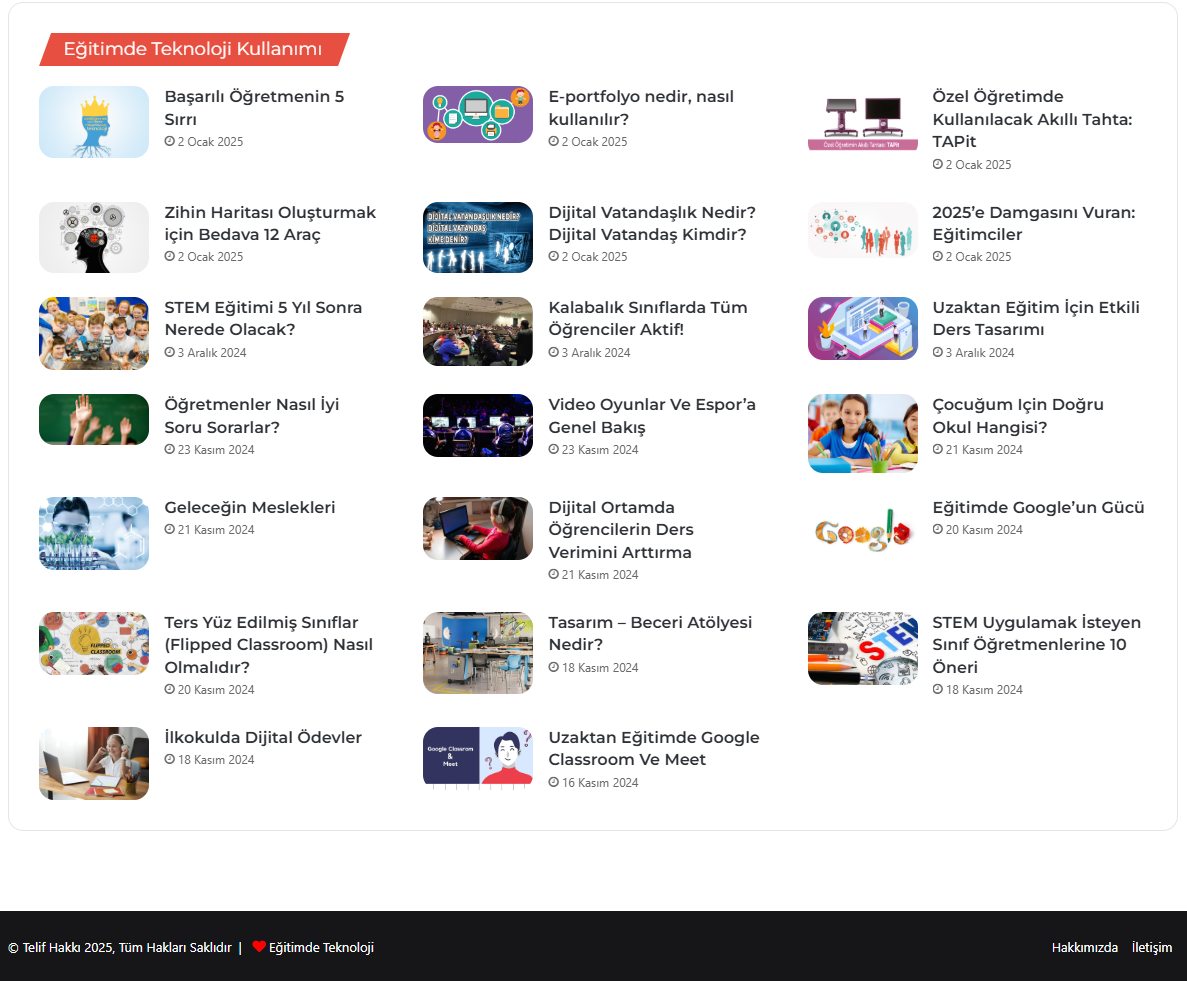The image size is (1187, 981).
Task: Open the Hakkımızda footer link
Action: tap(1084, 948)
